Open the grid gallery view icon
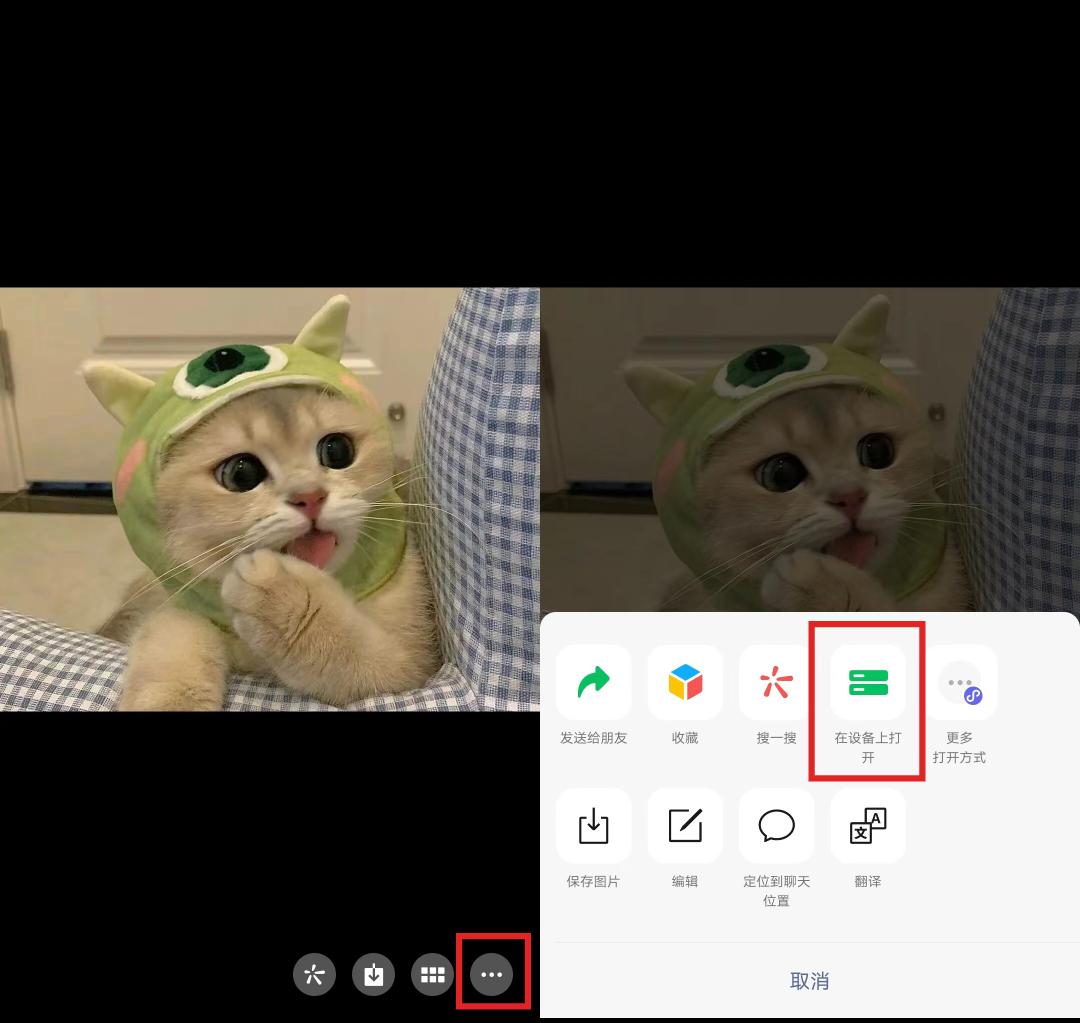 coord(433,974)
